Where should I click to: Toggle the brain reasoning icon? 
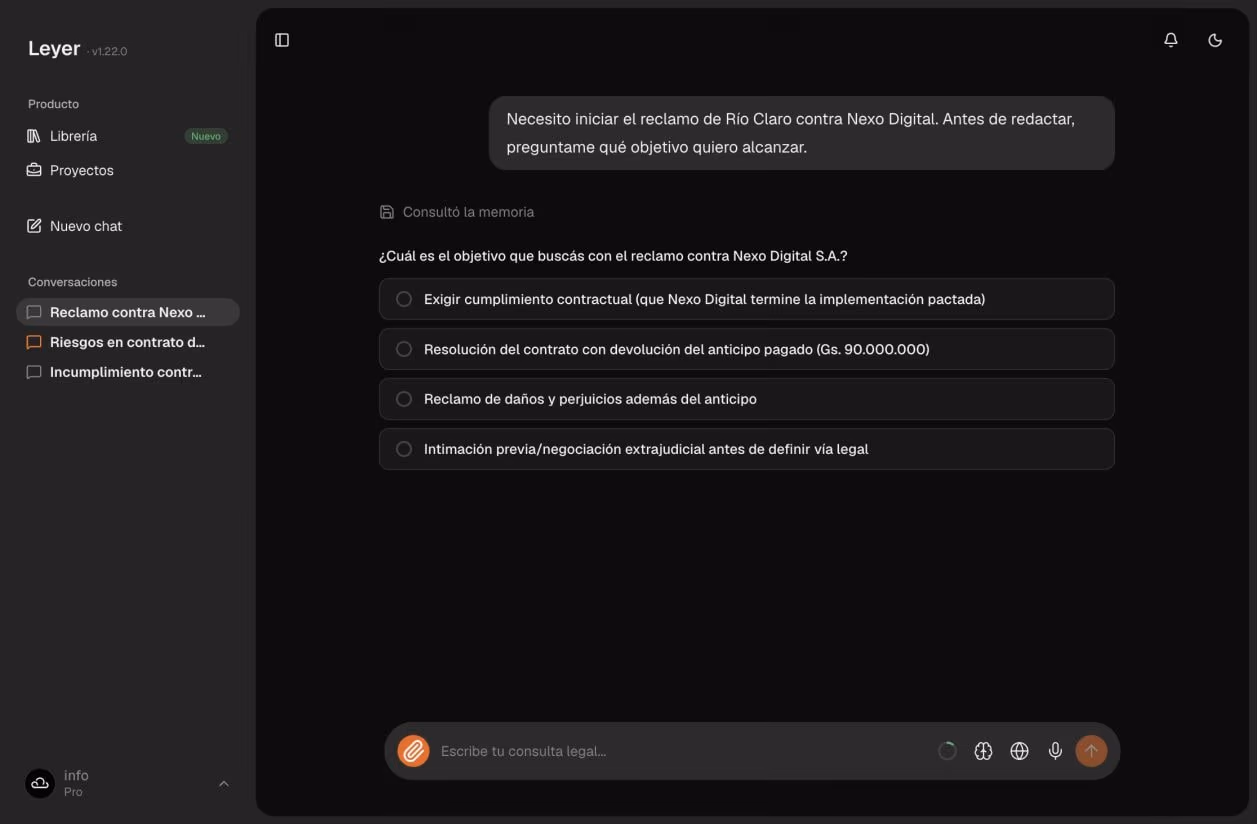point(983,751)
